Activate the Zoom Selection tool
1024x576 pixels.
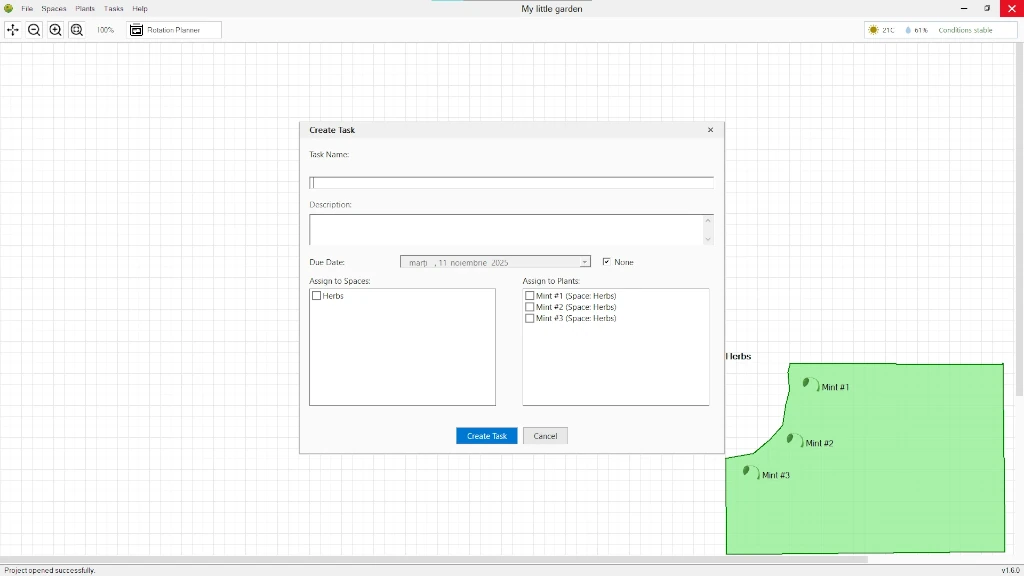[x=77, y=30]
